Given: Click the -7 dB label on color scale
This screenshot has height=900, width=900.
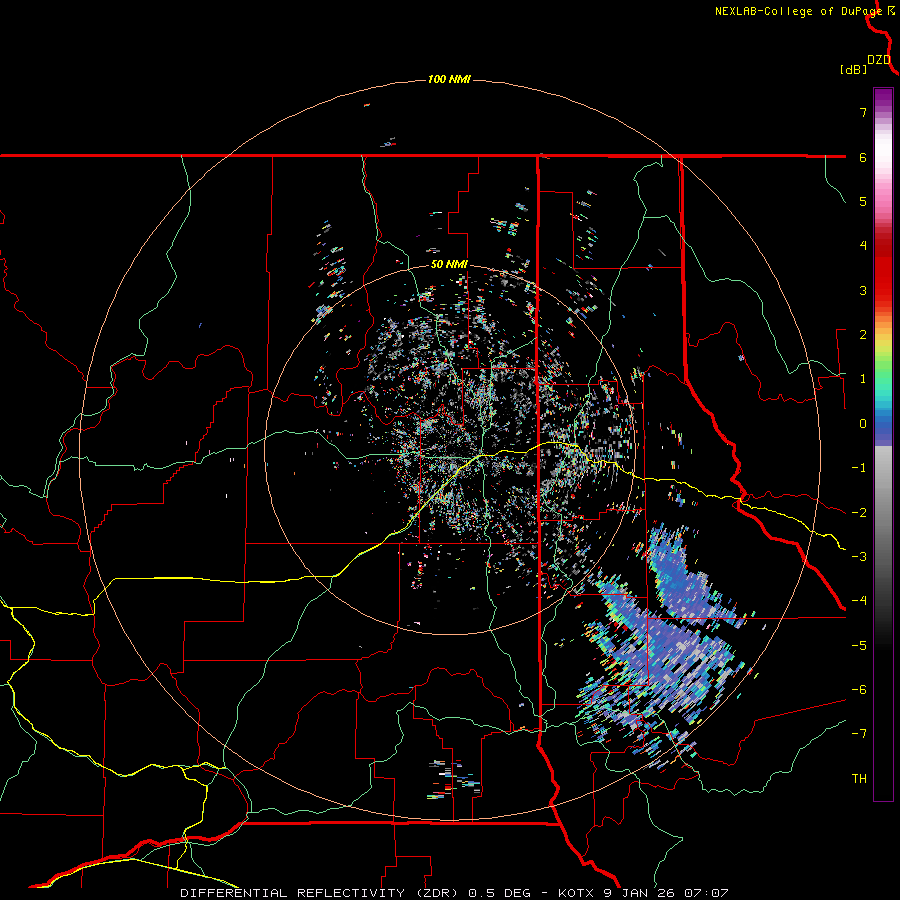Looking at the screenshot, I should click(x=859, y=734).
